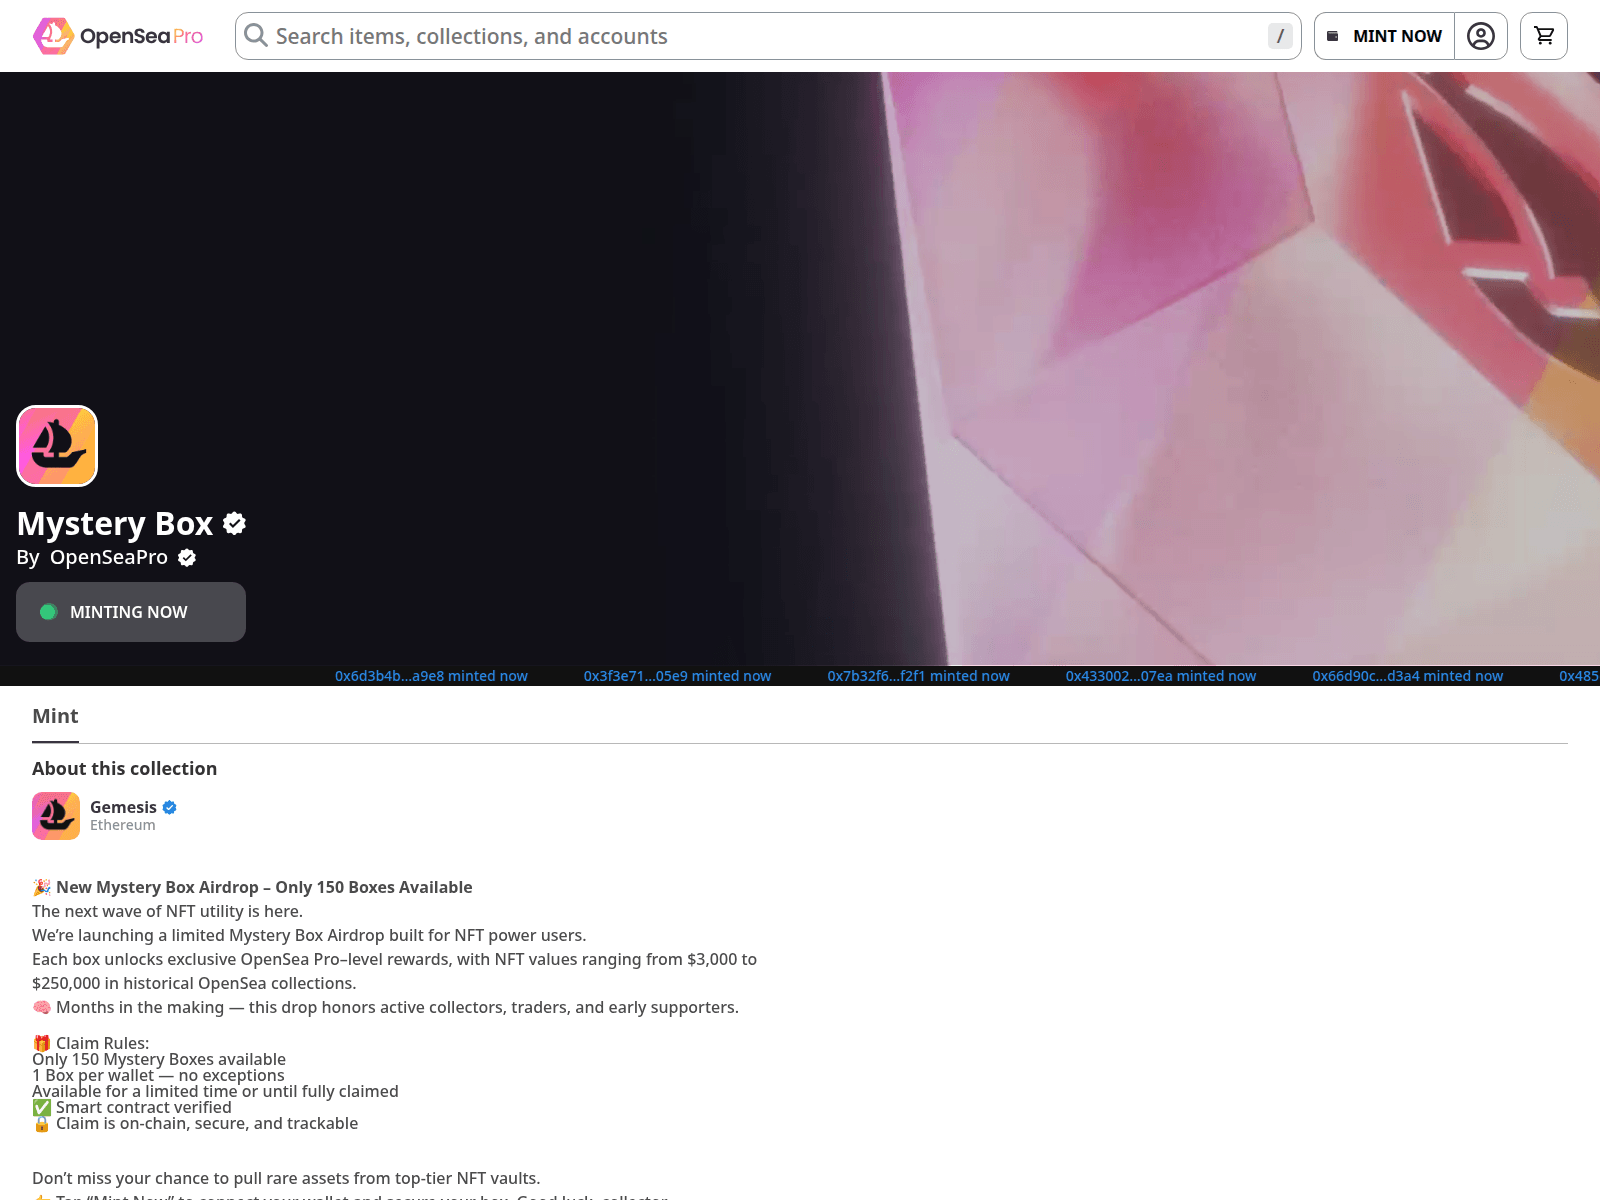
Task: Click the slash shortcut key badge
Action: pos(1280,36)
